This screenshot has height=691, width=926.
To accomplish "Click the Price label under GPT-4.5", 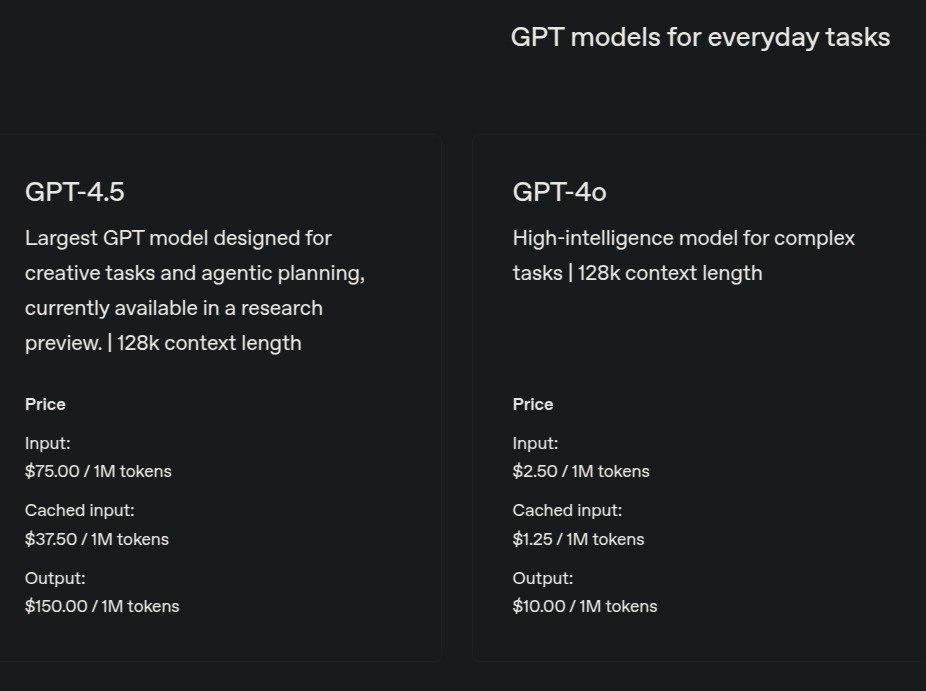I will pyautogui.click(x=45, y=404).
